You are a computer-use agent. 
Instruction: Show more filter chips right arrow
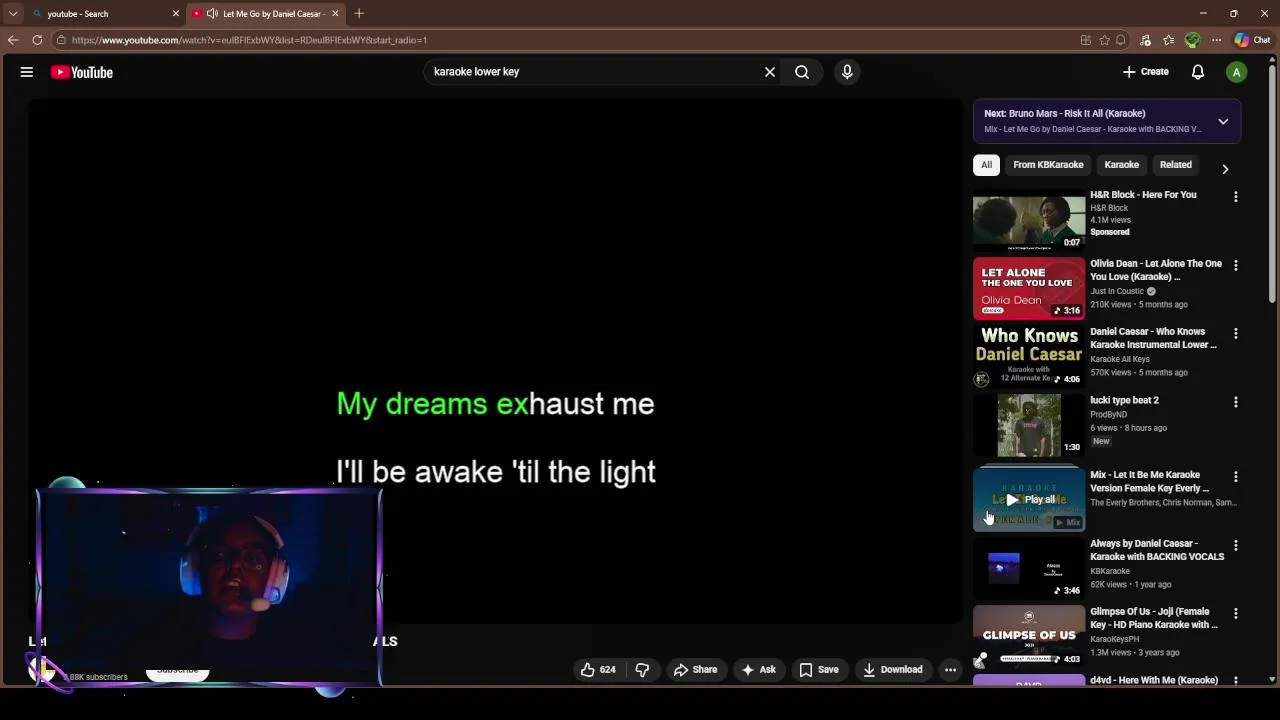1225,169
